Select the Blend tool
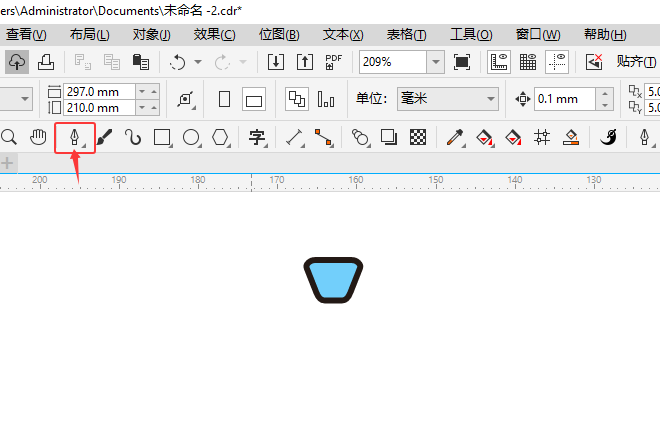The width and height of the screenshot is (660, 430). (x=360, y=137)
